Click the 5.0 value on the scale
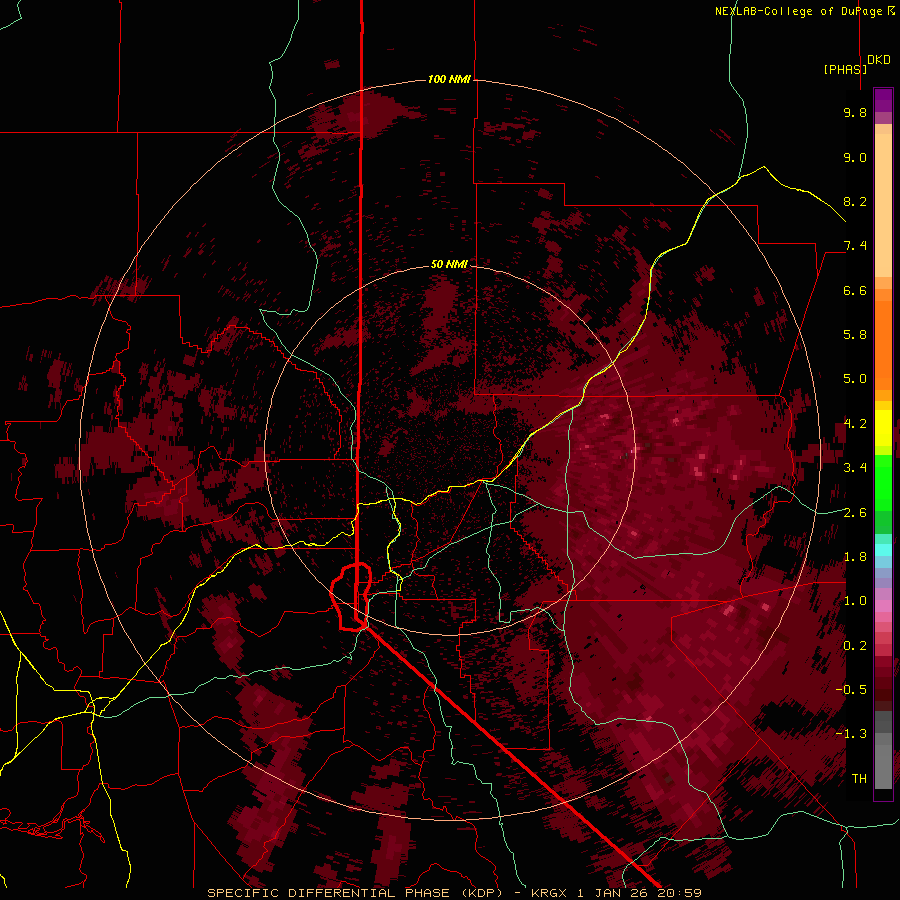This screenshot has height=900, width=900. [x=855, y=379]
